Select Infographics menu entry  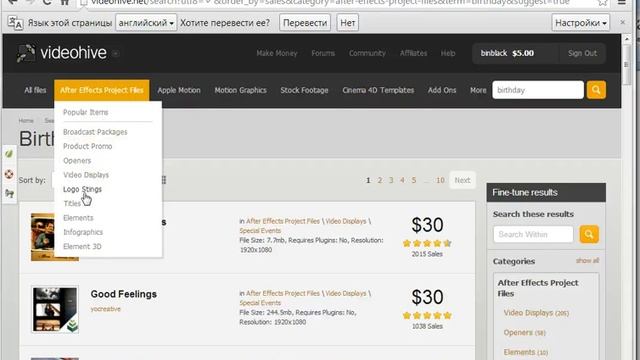click(83, 232)
